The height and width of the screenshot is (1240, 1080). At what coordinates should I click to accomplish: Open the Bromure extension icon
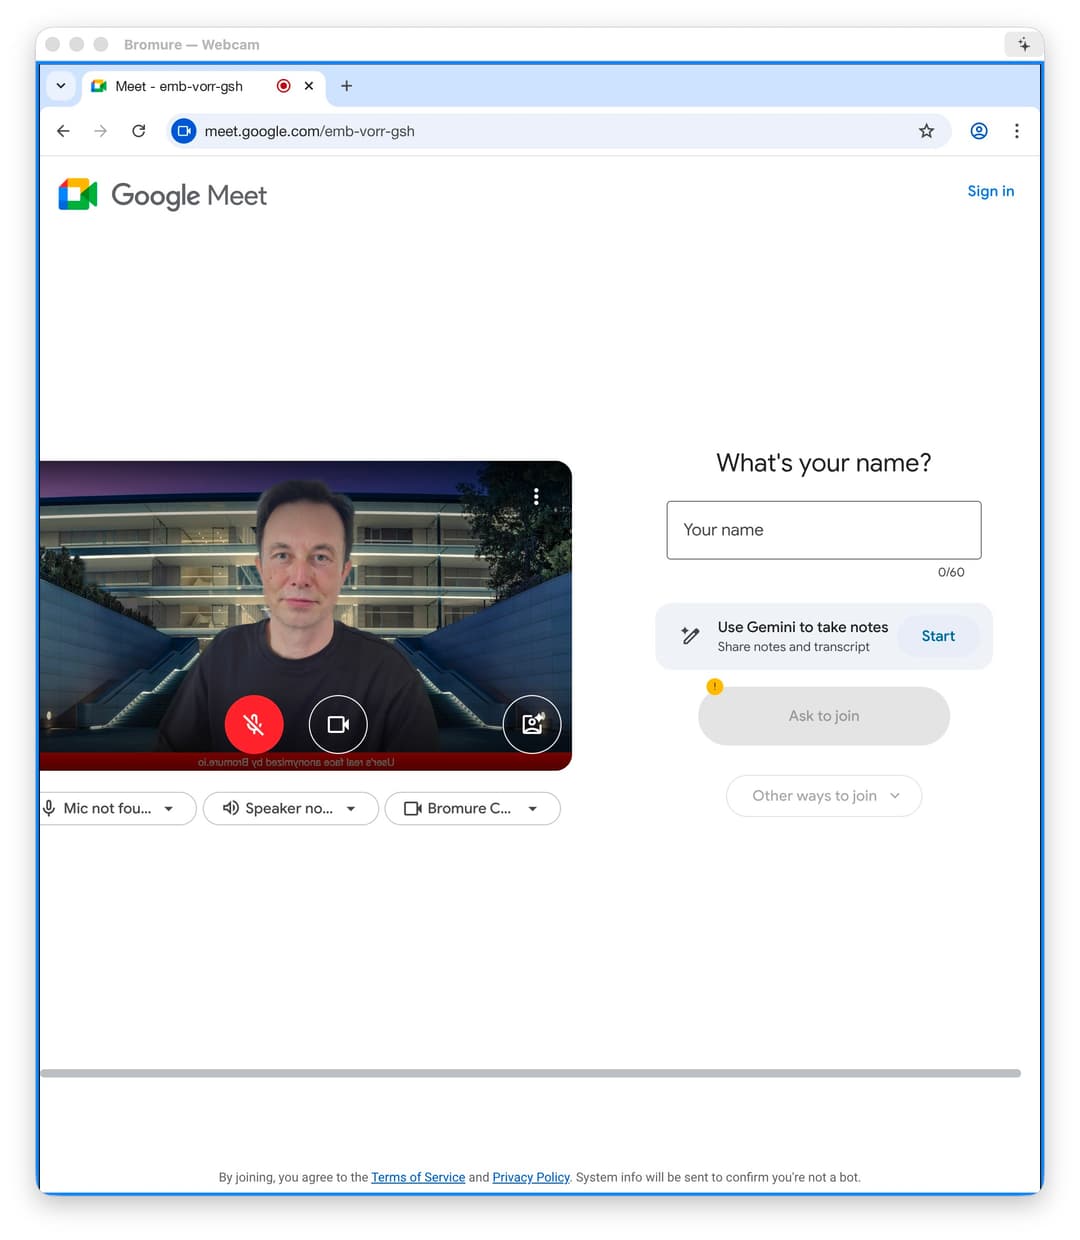(x=1023, y=44)
